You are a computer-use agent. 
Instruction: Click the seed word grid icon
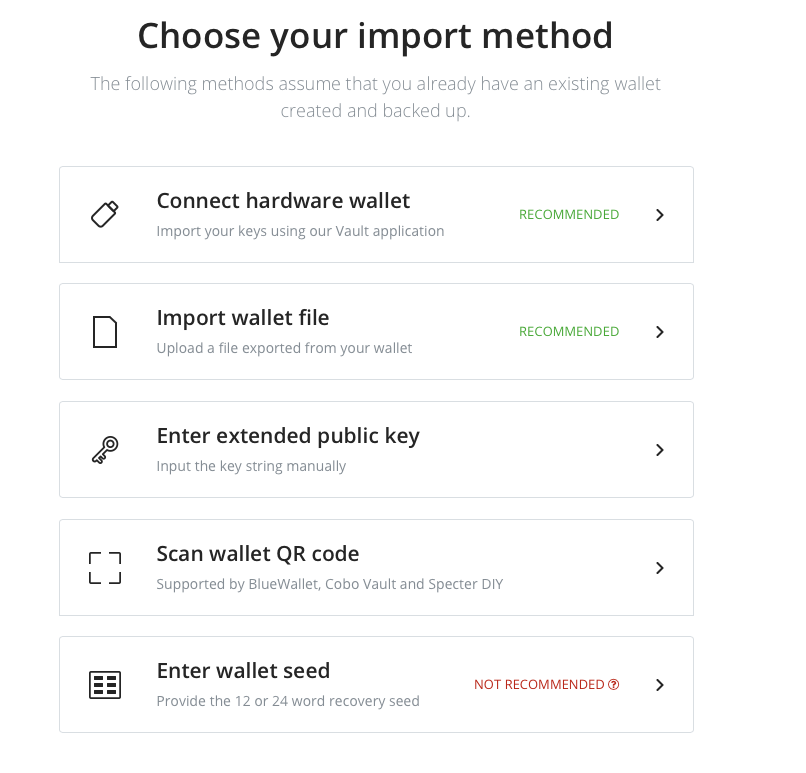point(105,685)
